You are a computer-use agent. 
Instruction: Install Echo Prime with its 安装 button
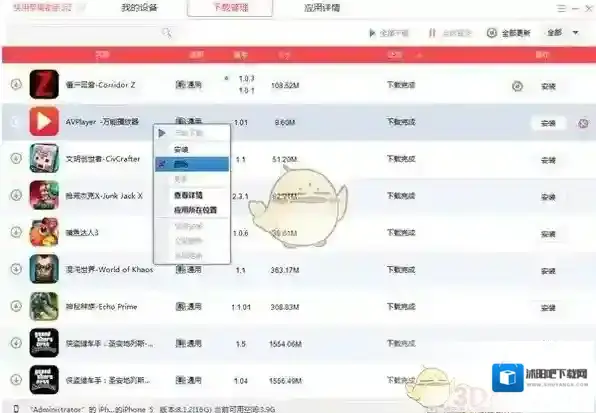click(548, 308)
